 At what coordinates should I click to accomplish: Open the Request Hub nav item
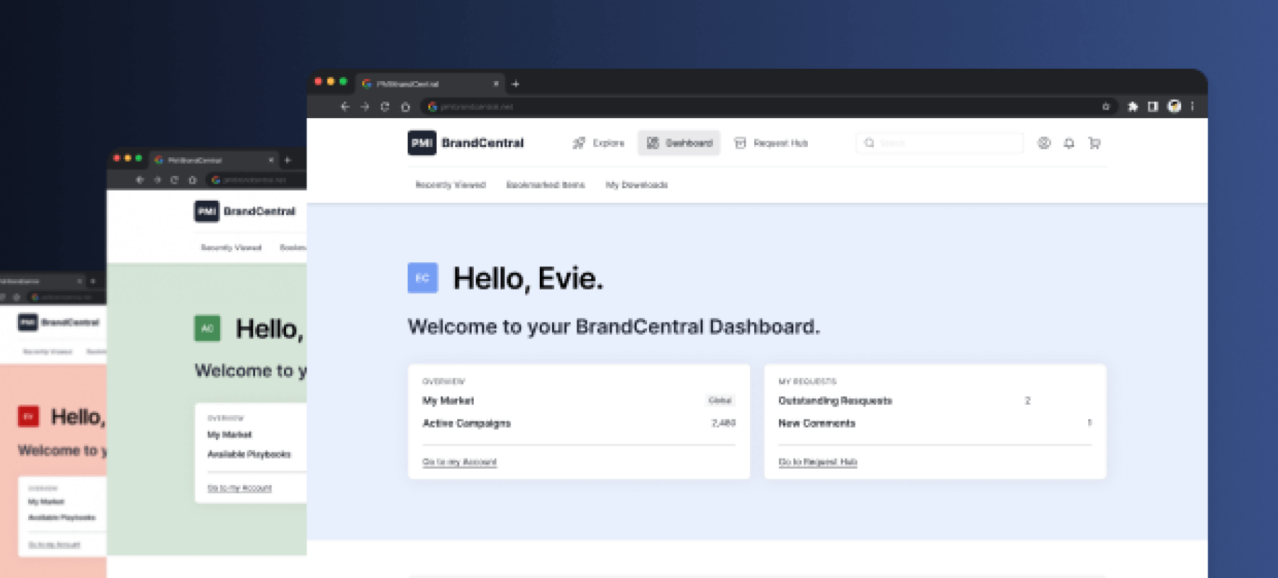pyautogui.click(x=770, y=143)
